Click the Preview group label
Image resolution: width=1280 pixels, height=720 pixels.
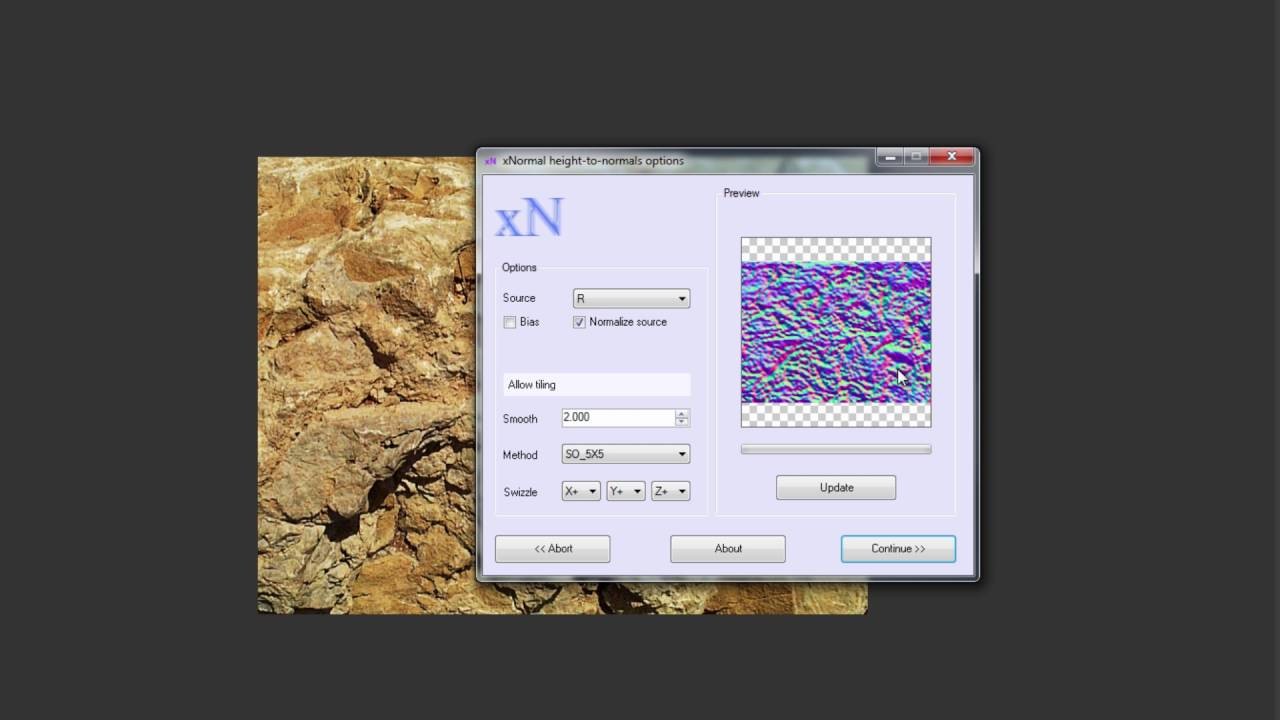coord(741,193)
